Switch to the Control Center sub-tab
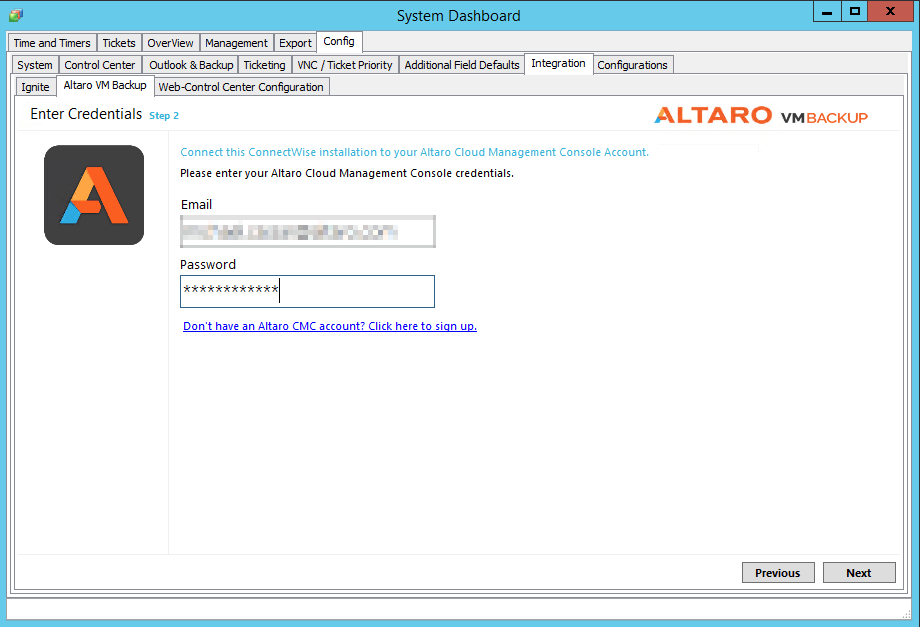The width and height of the screenshot is (920, 627). click(x=100, y=65)
